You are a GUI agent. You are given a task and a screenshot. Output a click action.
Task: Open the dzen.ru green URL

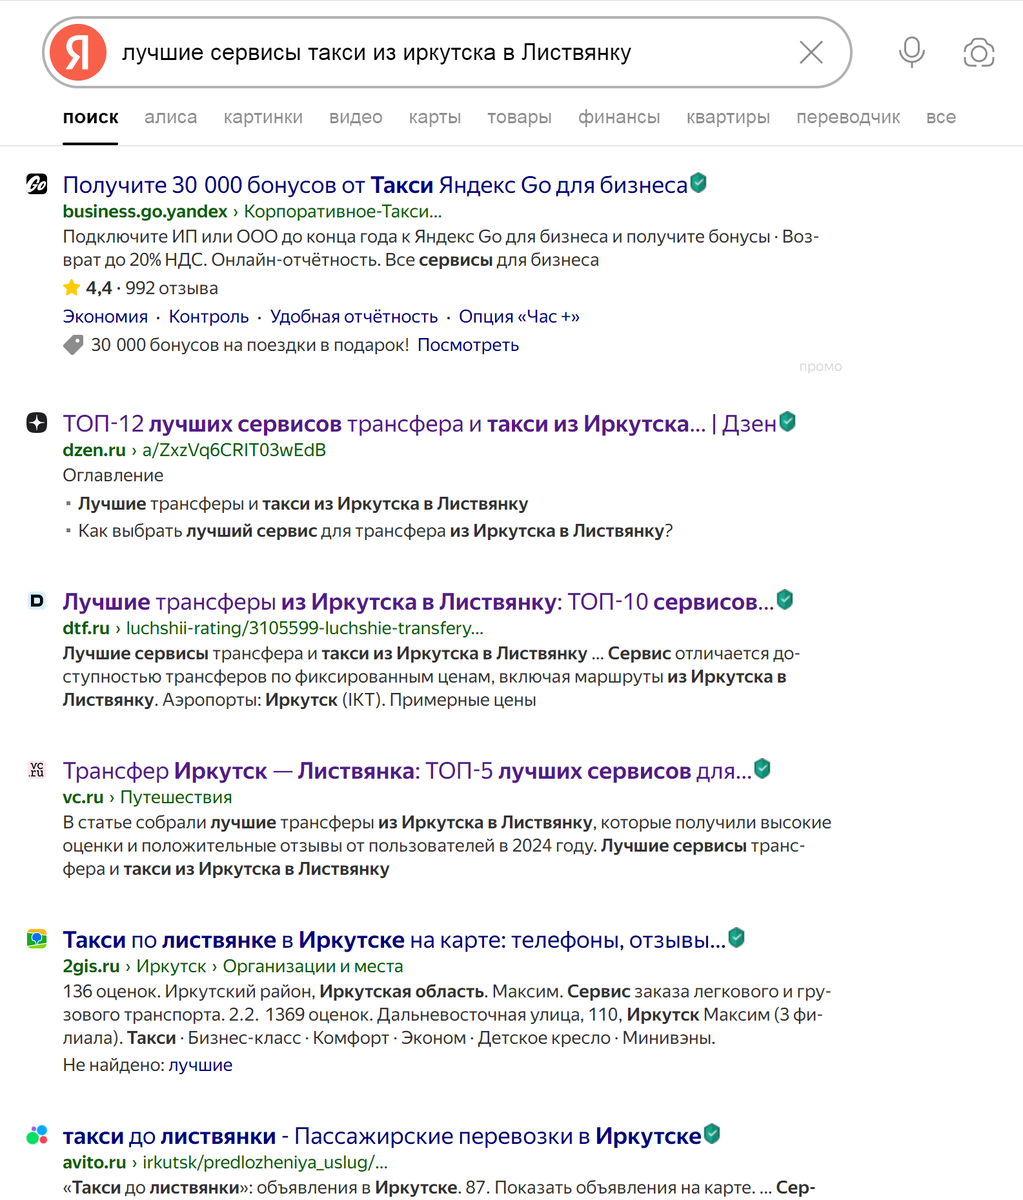94,450
